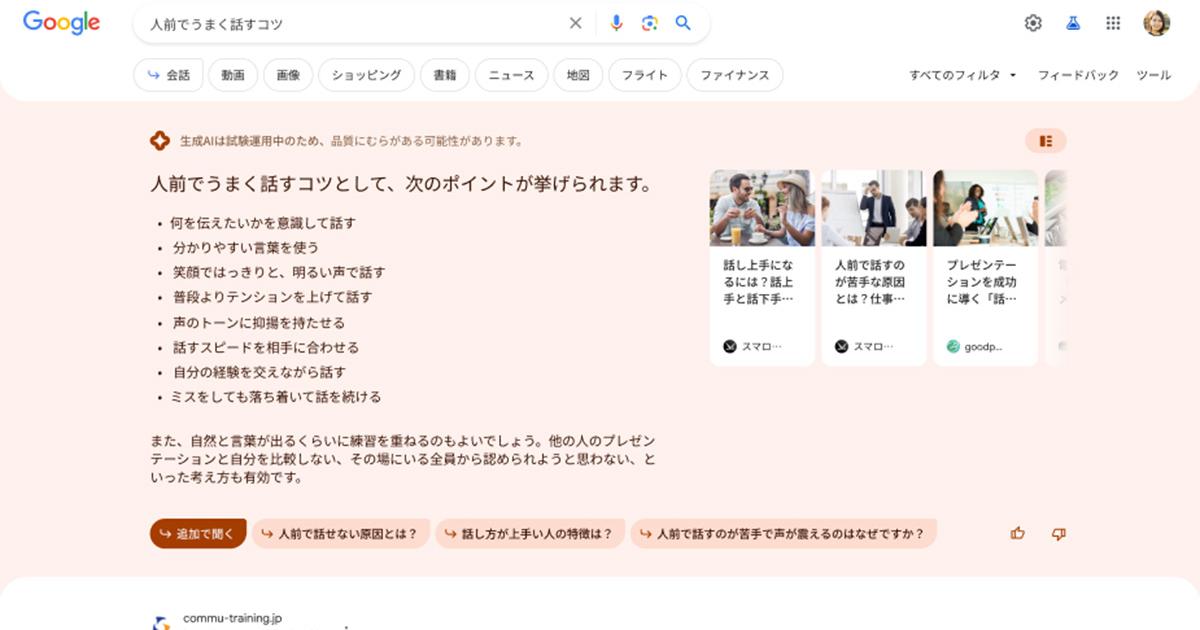This screenshot has width=1200, height=630.
Task: Open Google Lens image search
Action: click(649, 23)
